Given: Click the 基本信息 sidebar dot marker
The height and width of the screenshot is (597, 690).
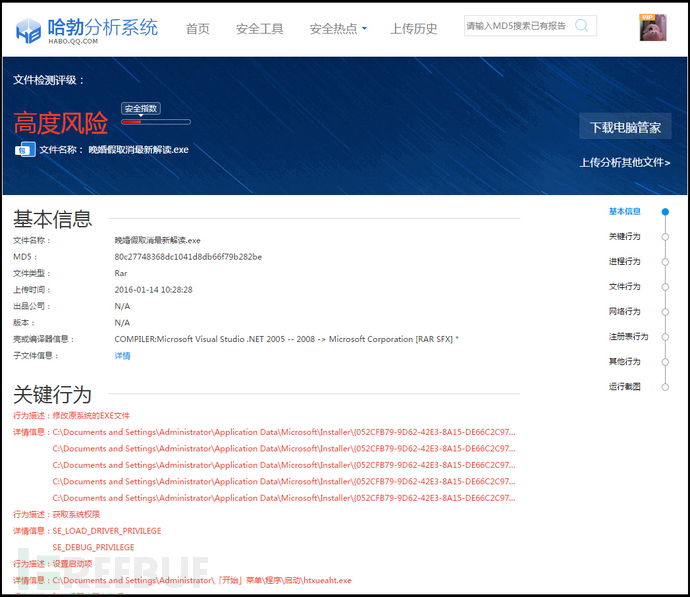Looking at the screenshot, I should coord(665,212).
